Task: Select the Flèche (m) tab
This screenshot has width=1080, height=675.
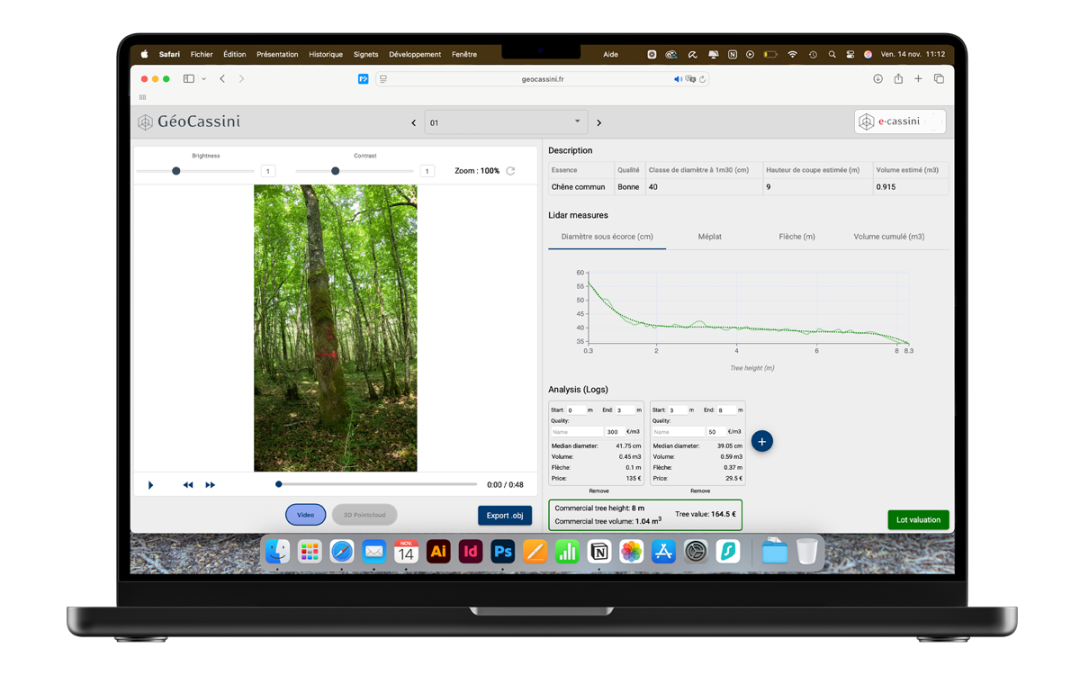Action: click(797, 236)
